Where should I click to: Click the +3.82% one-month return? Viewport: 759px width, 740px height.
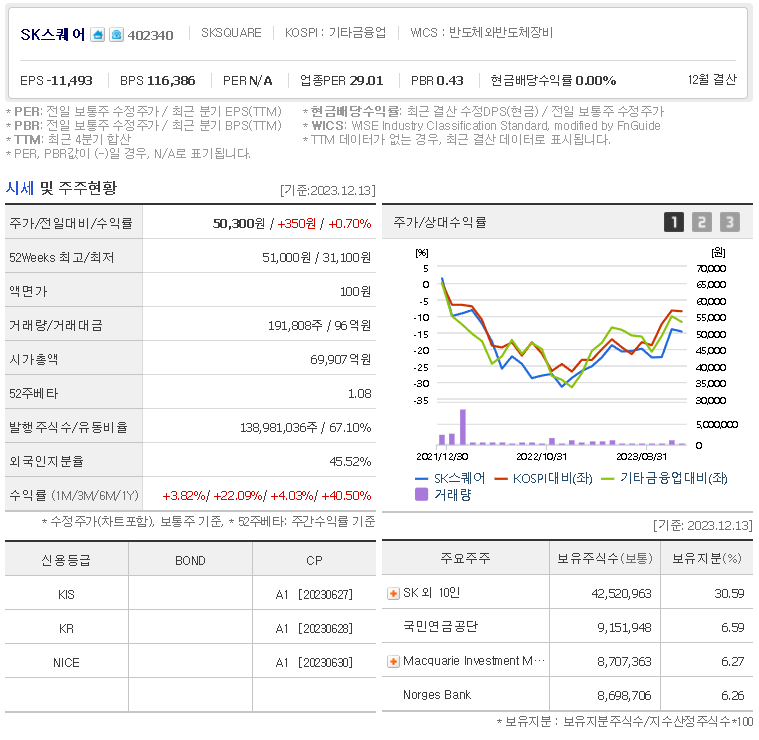click(183, 496)
